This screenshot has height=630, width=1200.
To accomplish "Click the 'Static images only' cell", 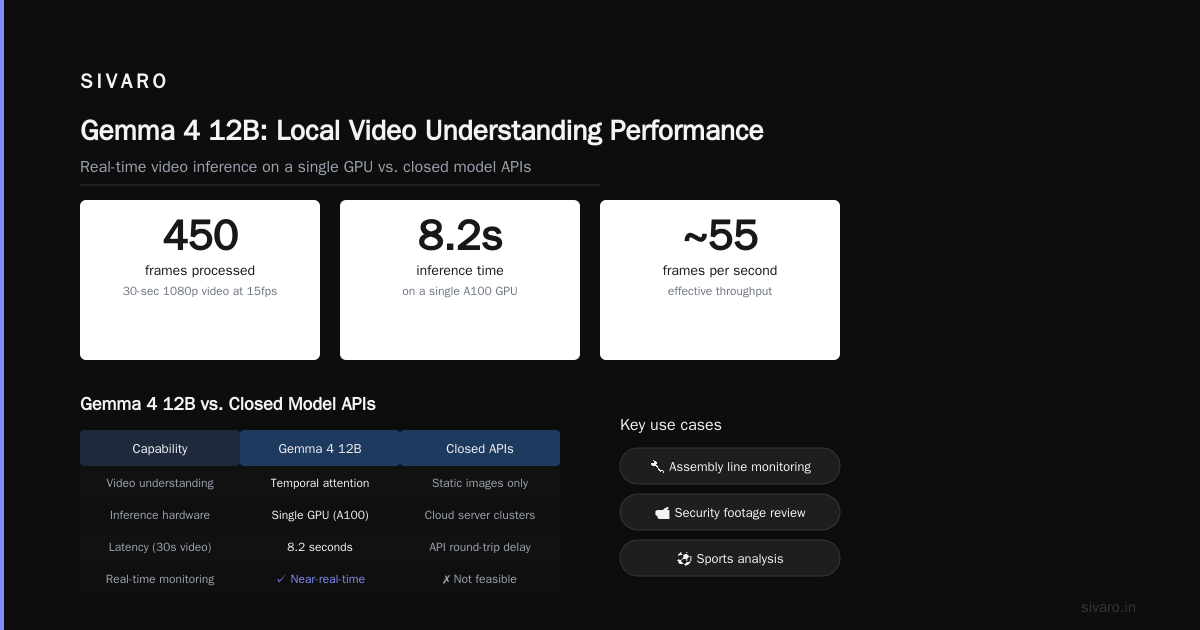I will 480,483.
